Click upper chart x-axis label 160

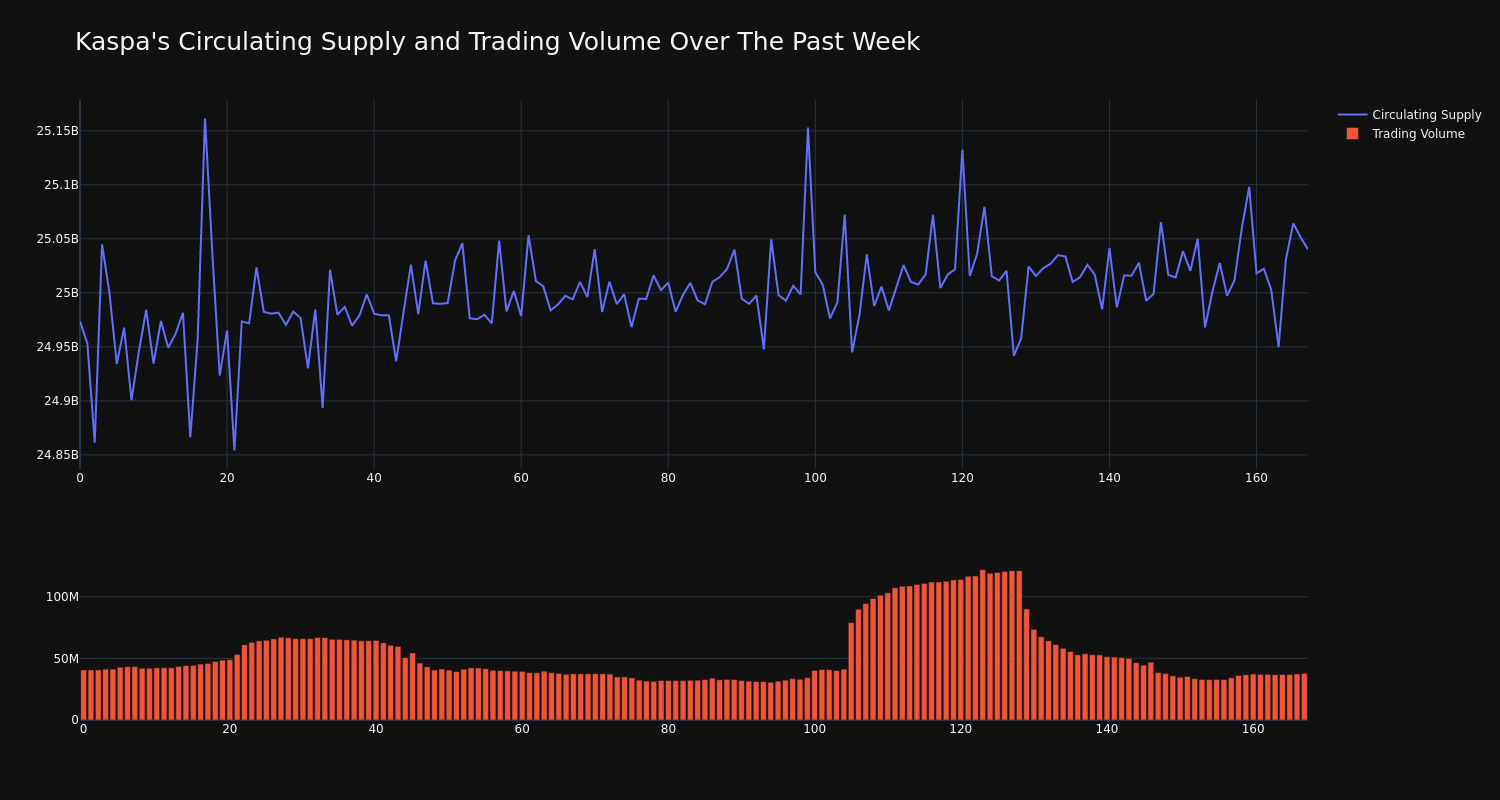pos(1256,478)
